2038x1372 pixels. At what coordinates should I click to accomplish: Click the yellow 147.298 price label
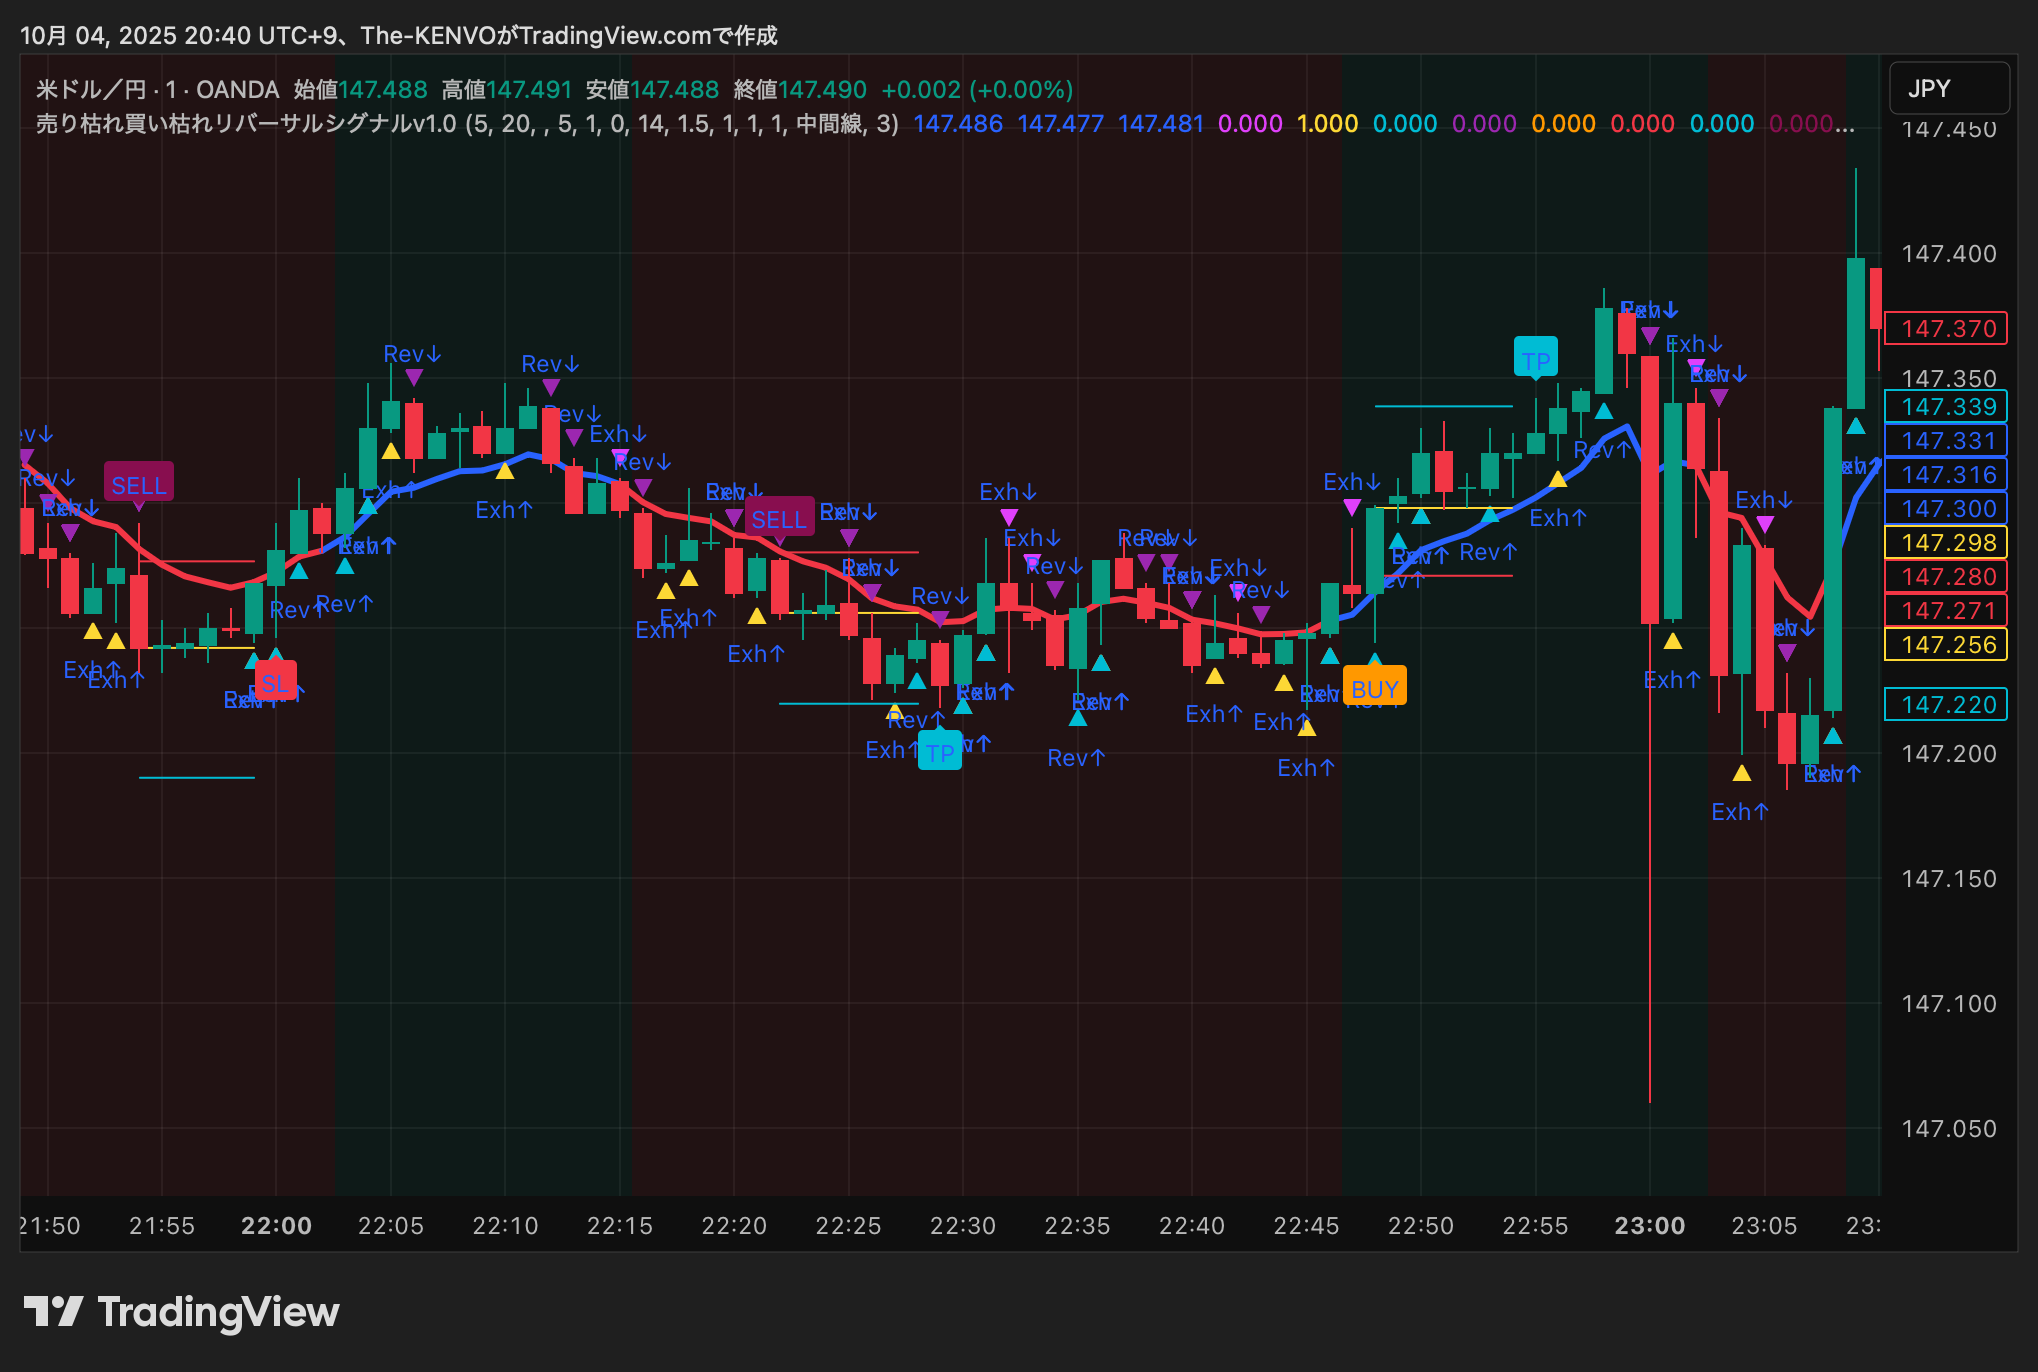point(1946,543)
